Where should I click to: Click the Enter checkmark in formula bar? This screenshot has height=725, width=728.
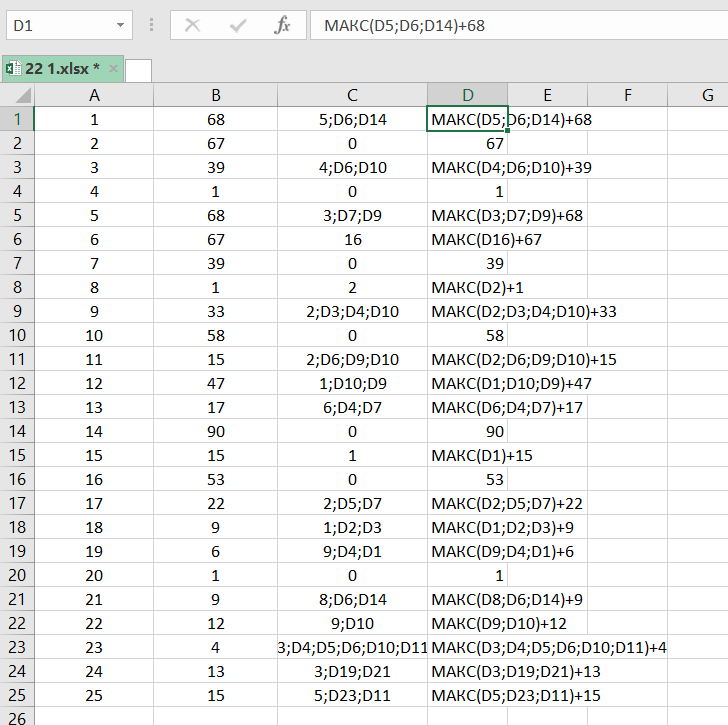pos(238,25)
